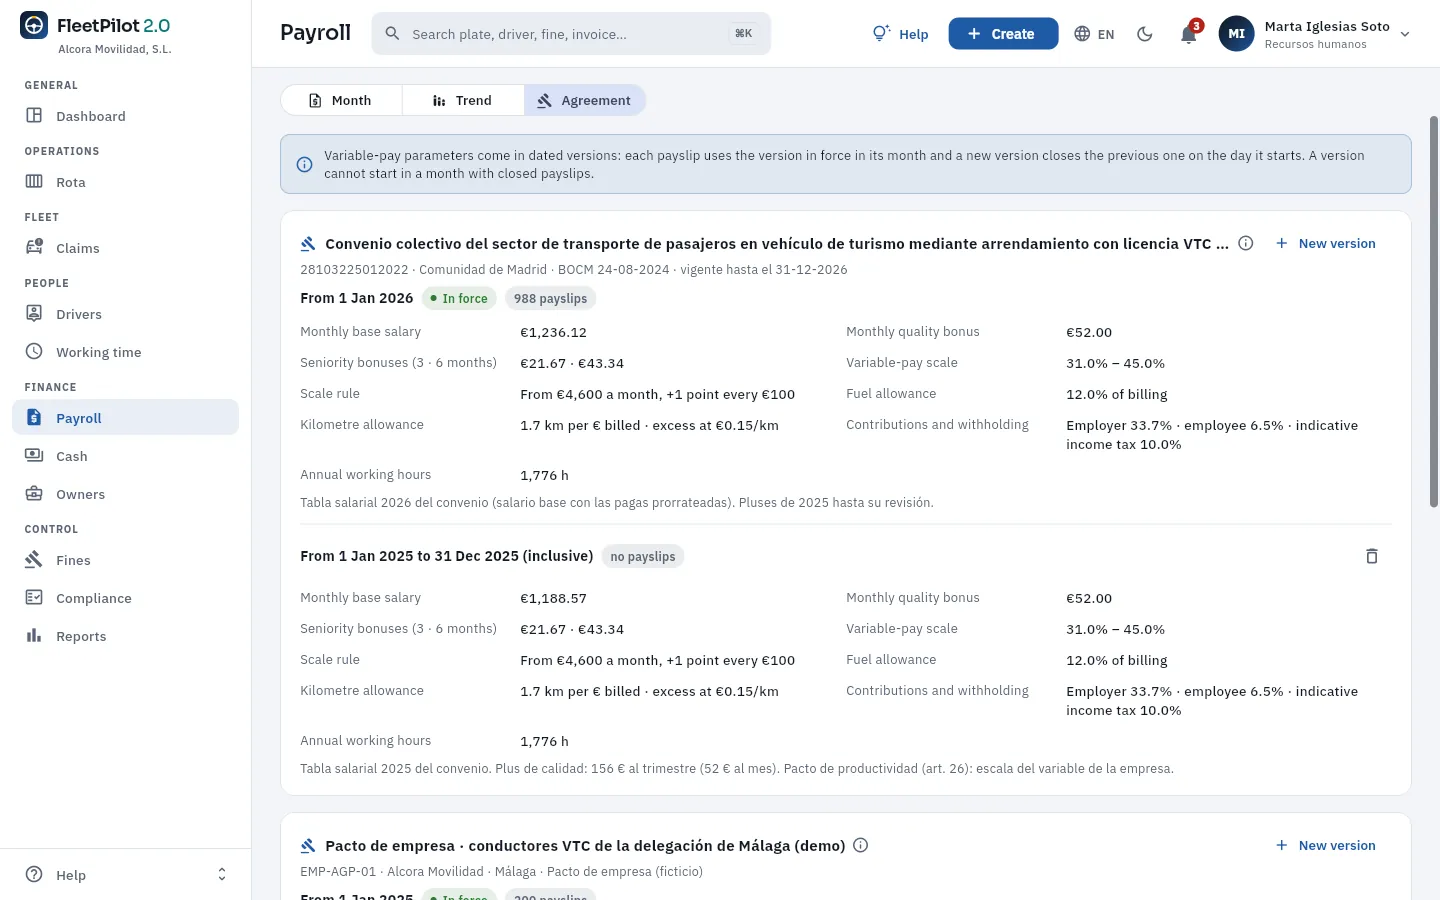Show info for Pacto de empresa agreement
1440x900 pixels.
[860, 845]
